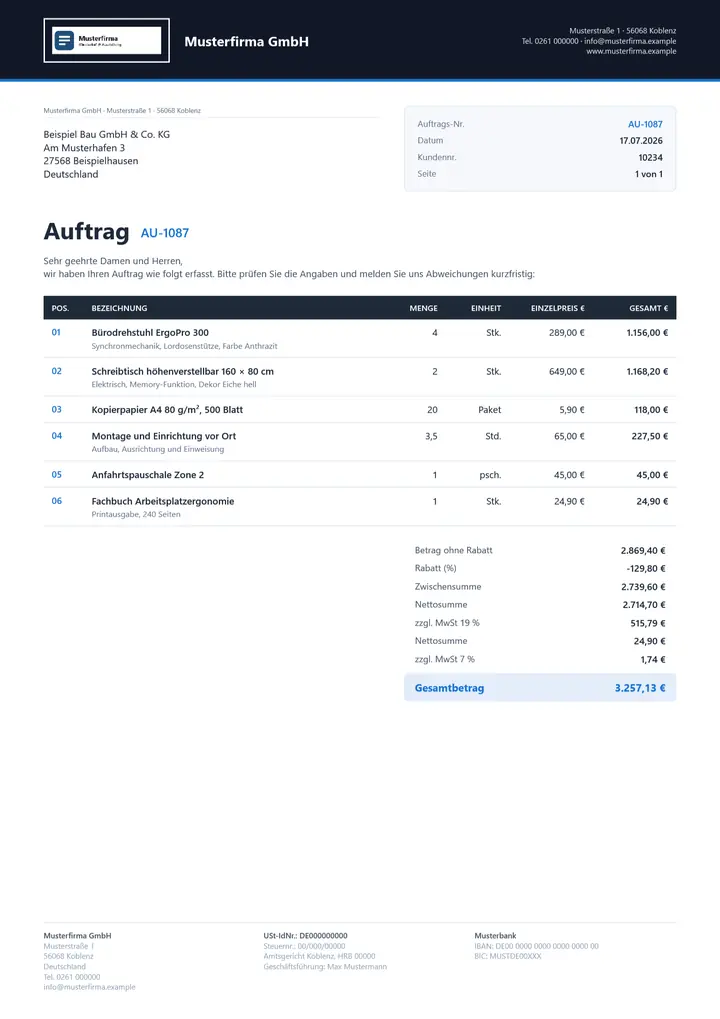Click the address line 'Am Musterhafen 3'

pyautogui.click(x=84, y=148)
